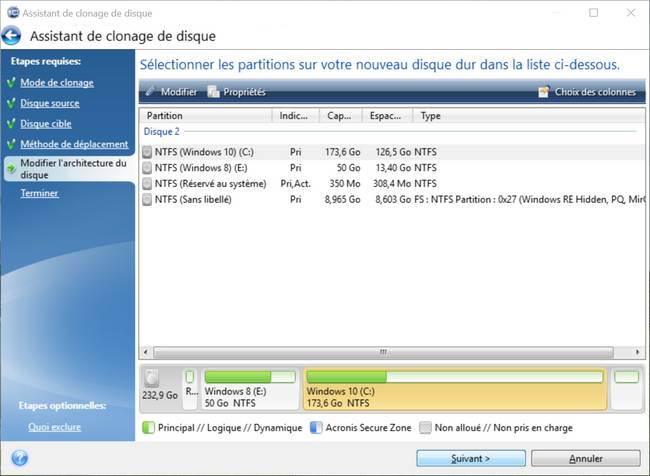The height and width of the screenshot is (476, 650).
Task: Click the 173,6 Go capacity cell
Action: tap(342, 152)
